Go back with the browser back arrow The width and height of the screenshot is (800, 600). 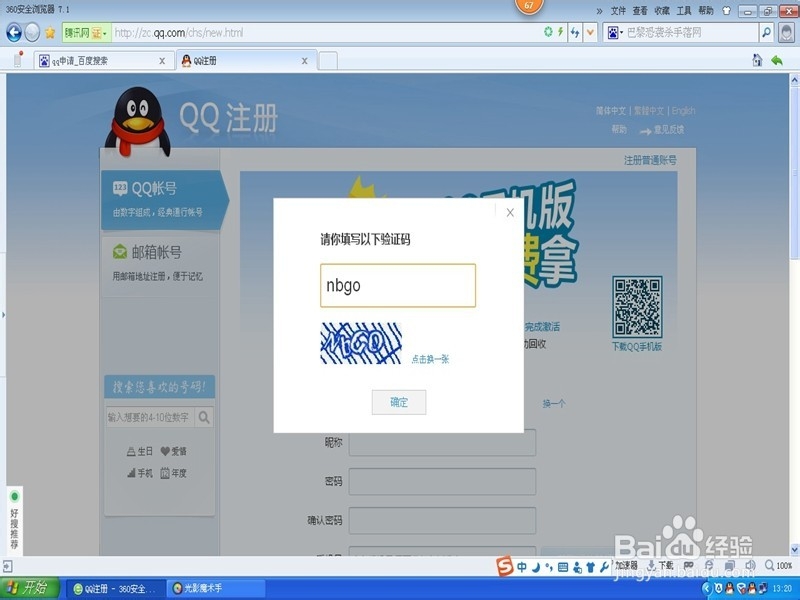pyautogui.click(x=14, y=33)
